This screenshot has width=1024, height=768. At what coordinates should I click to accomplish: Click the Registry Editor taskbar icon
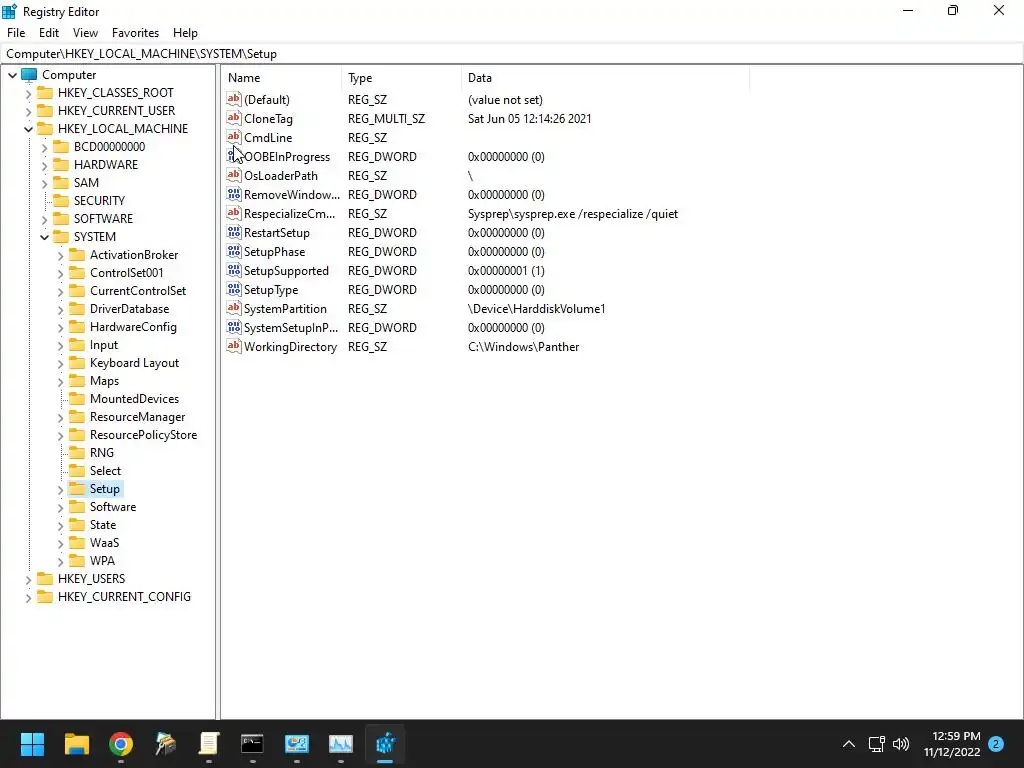click(385, 744)
